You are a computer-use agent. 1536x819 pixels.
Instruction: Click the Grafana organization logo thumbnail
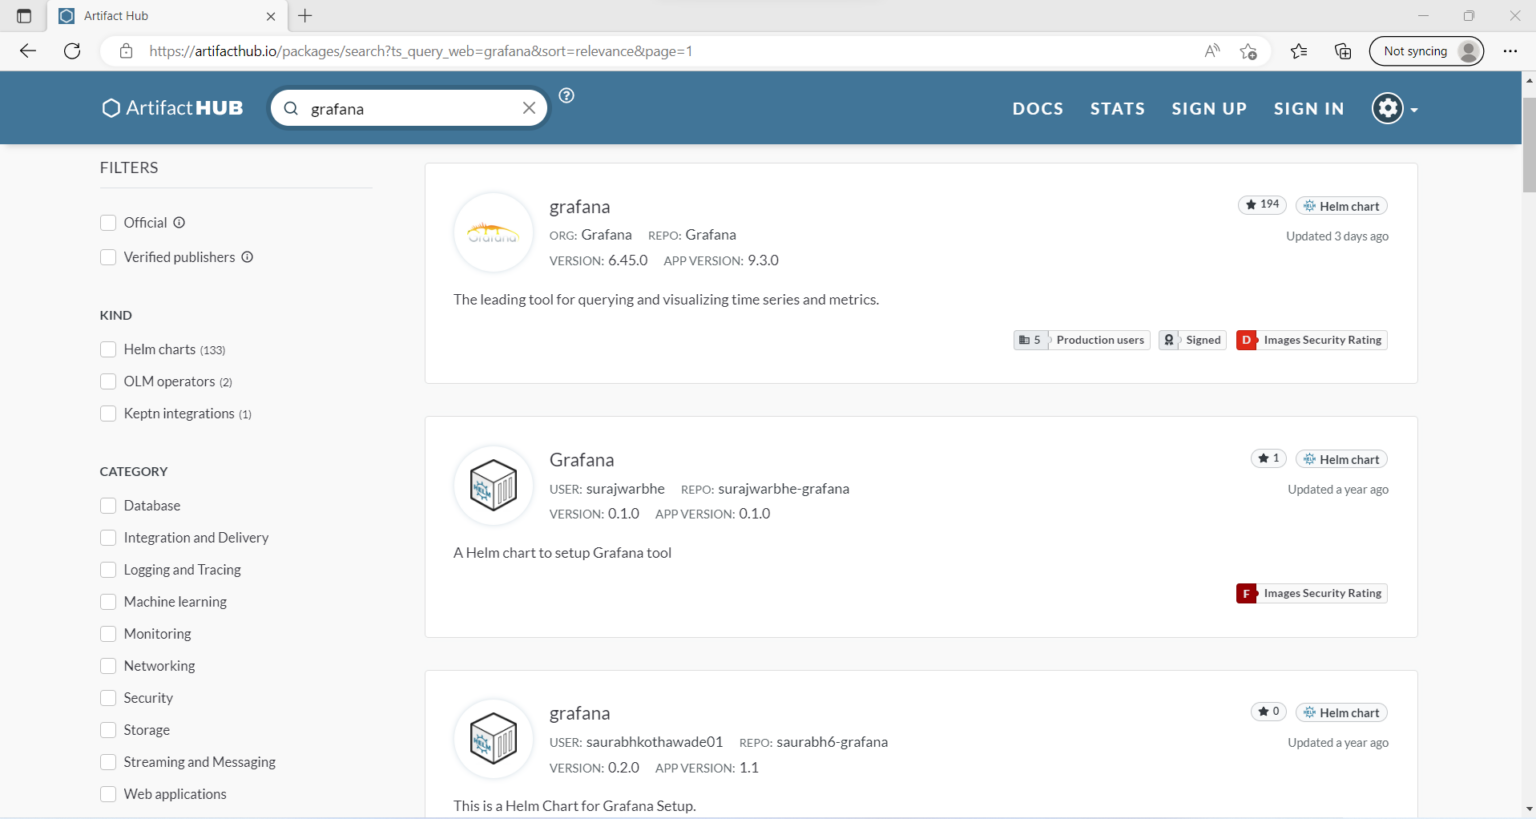(x=493, y=232)
